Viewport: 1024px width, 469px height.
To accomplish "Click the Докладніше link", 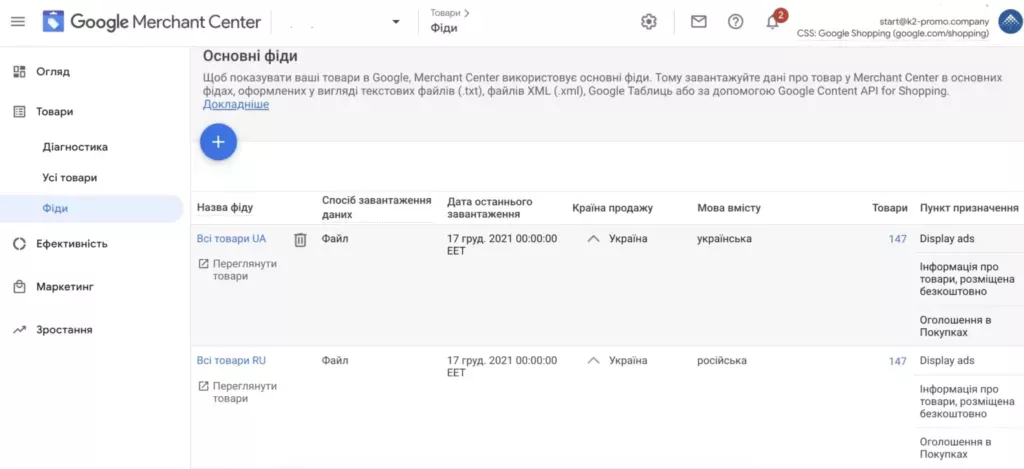I will pyautogui.click(x=236, y=105).
